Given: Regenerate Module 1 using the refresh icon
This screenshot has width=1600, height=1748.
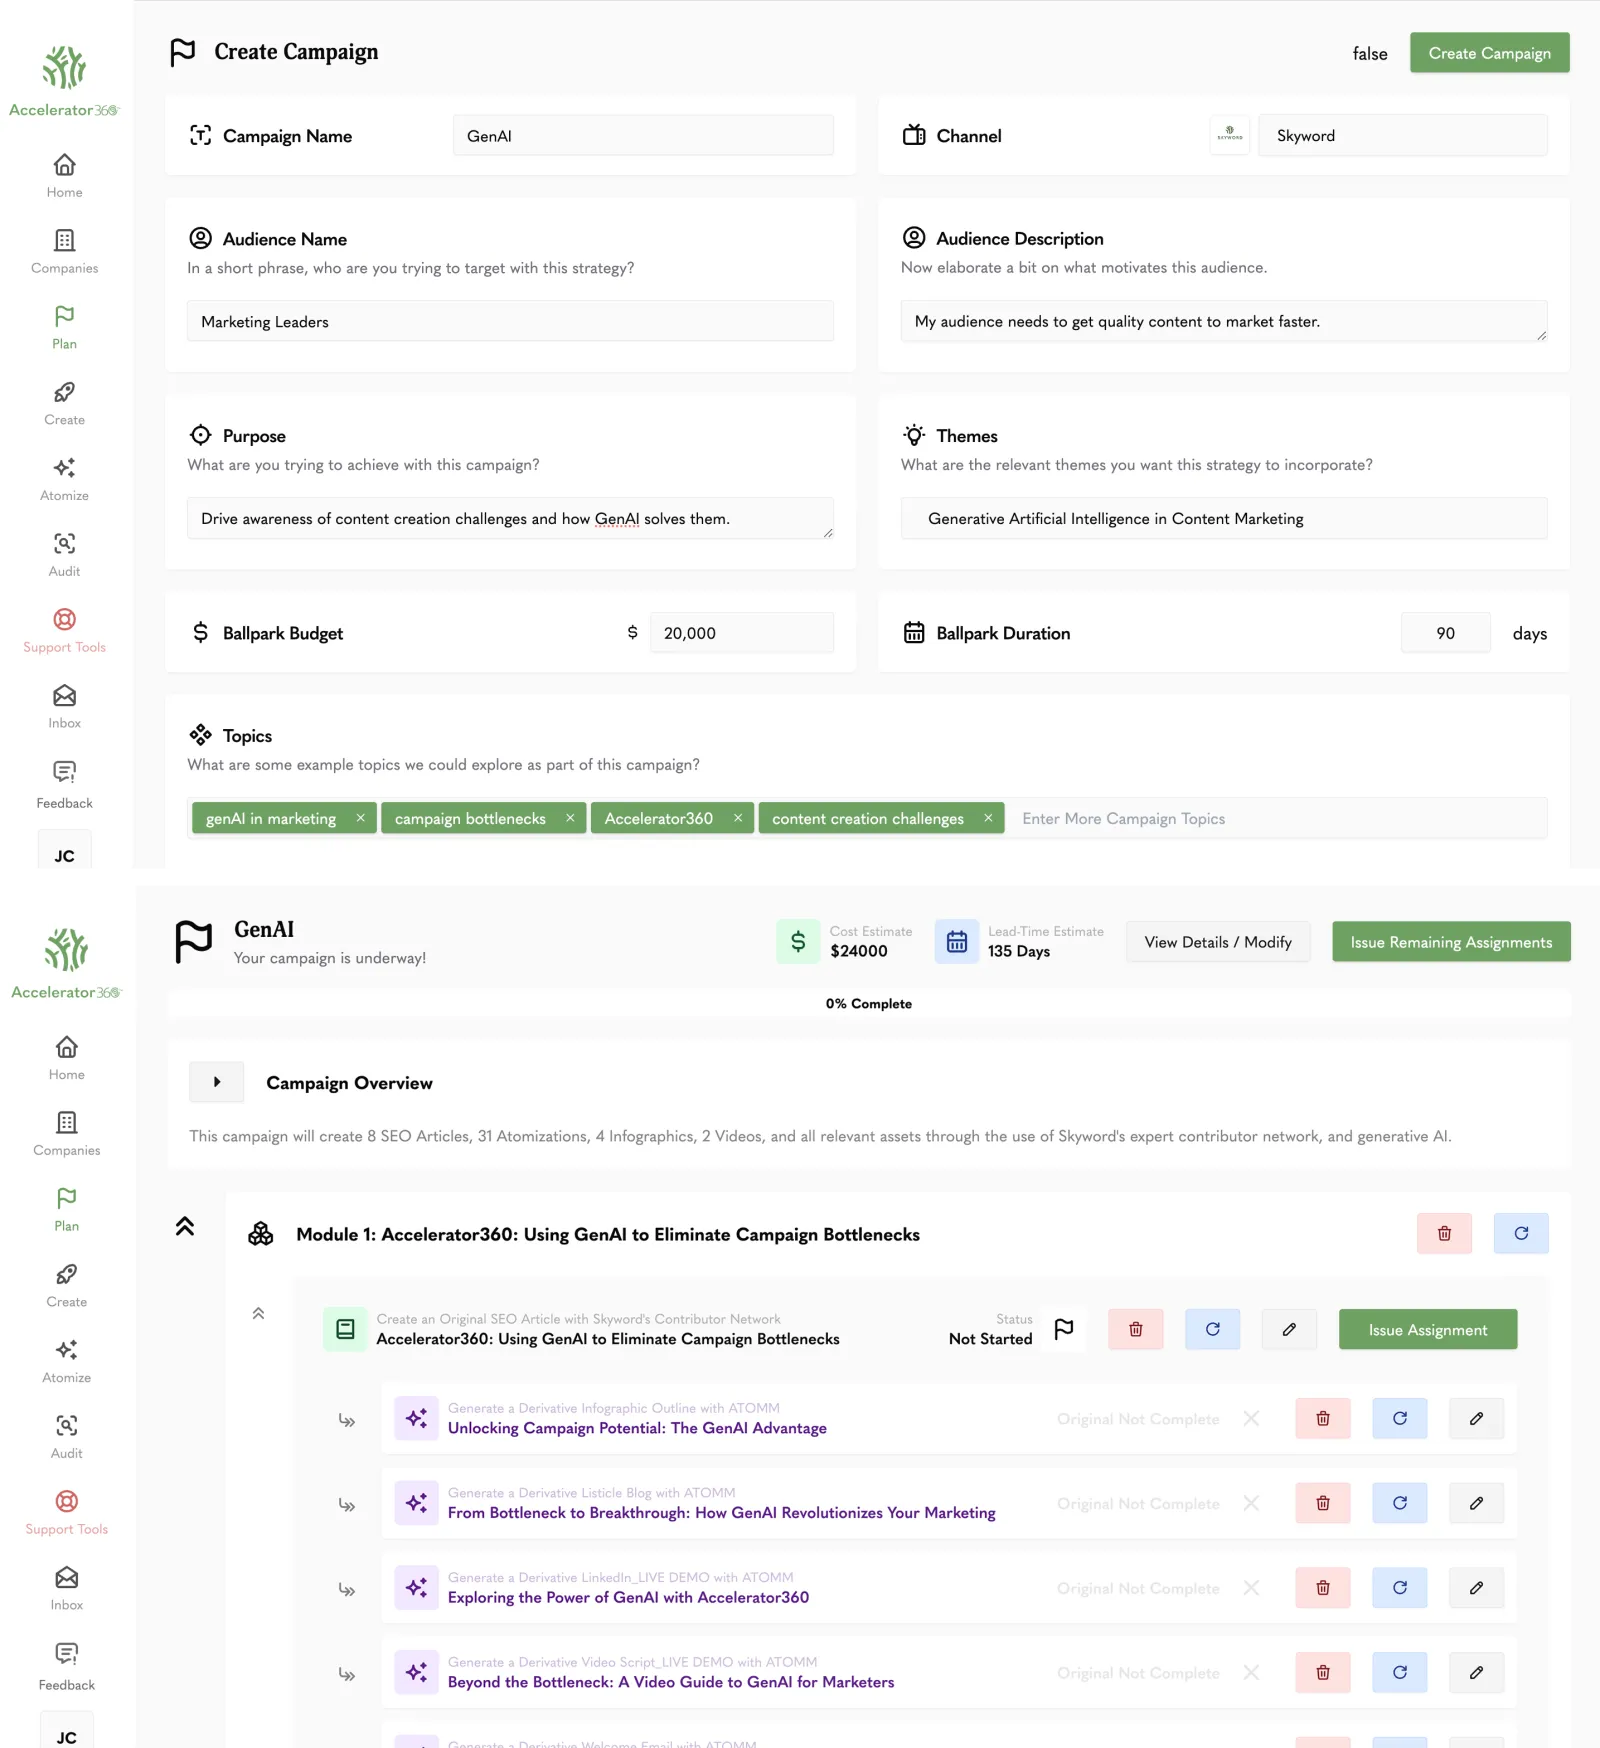Looking at the screenshot, I should (x=1520, y=1233).
